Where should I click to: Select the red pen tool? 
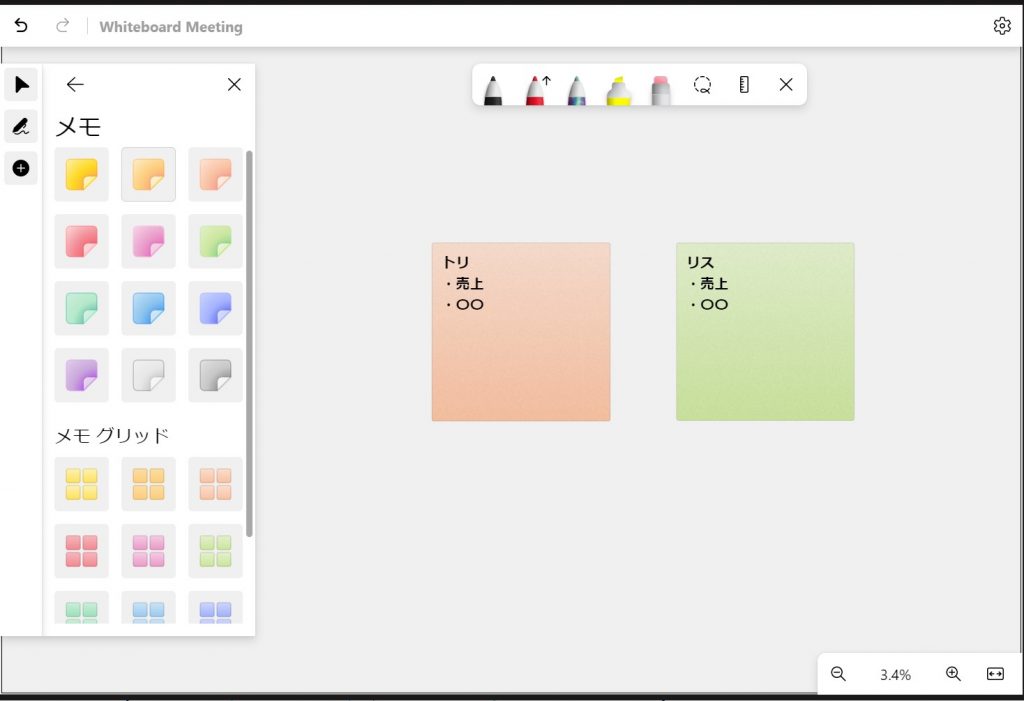tap(536, 88)
